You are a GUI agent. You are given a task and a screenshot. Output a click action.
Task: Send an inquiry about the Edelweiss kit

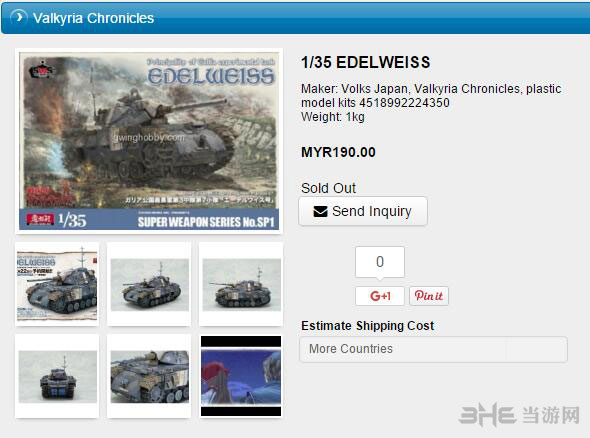pyautogui.click(x=363, y=211)
